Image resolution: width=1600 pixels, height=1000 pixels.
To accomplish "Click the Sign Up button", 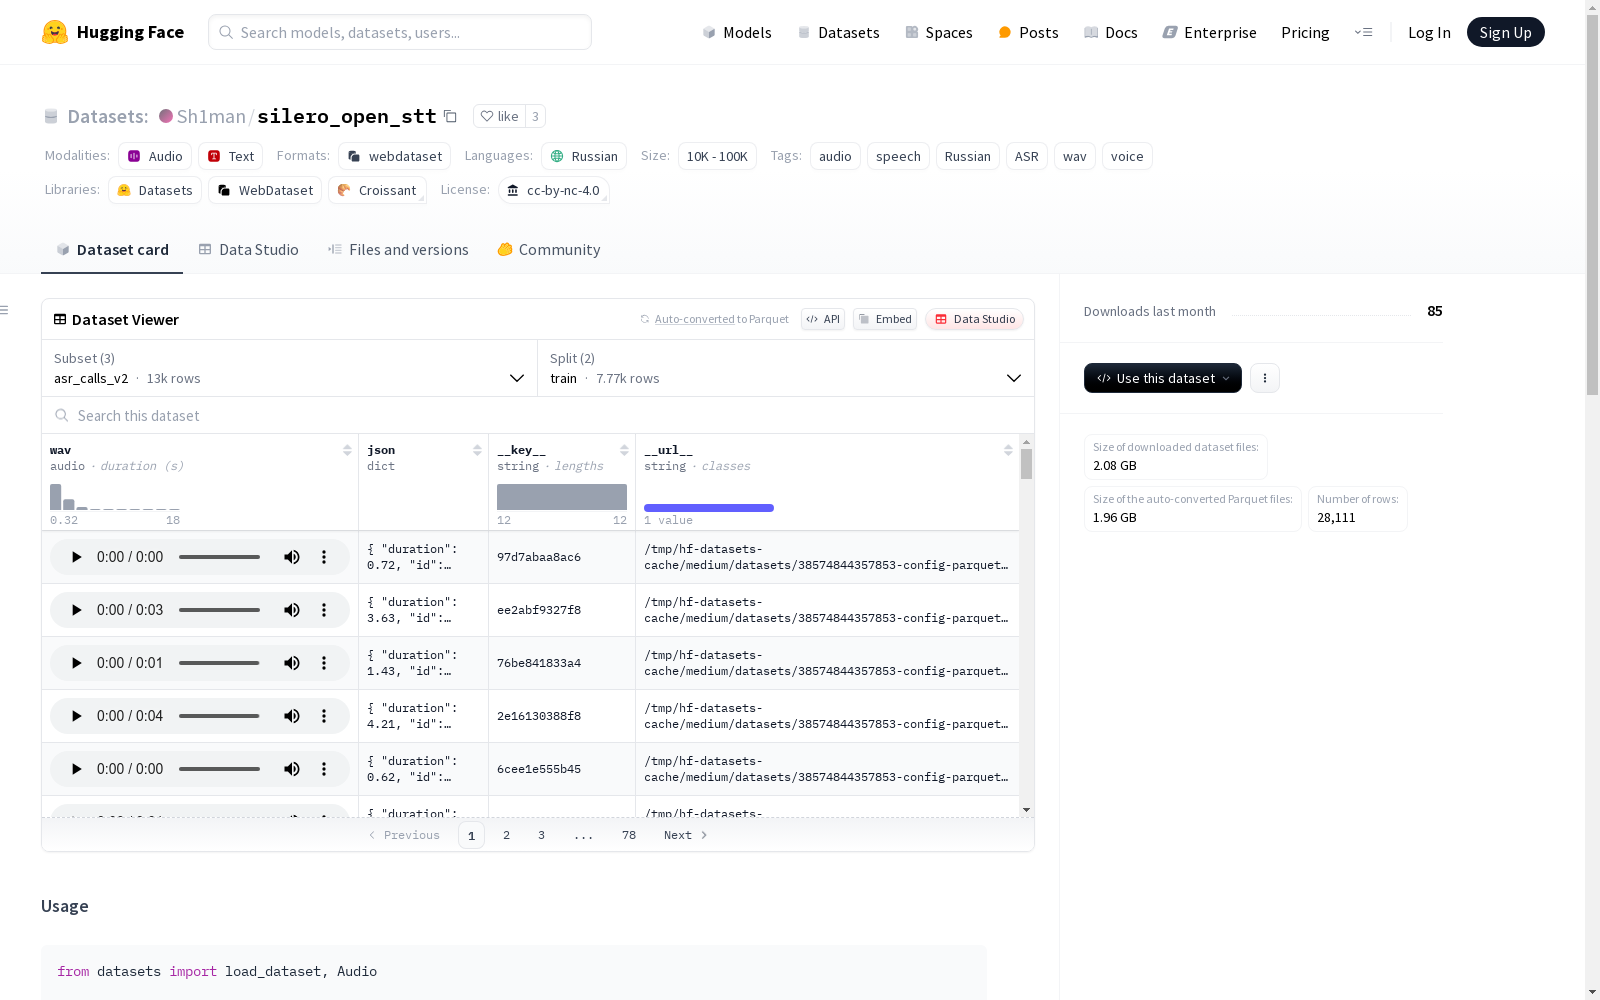I will 1506,32.
